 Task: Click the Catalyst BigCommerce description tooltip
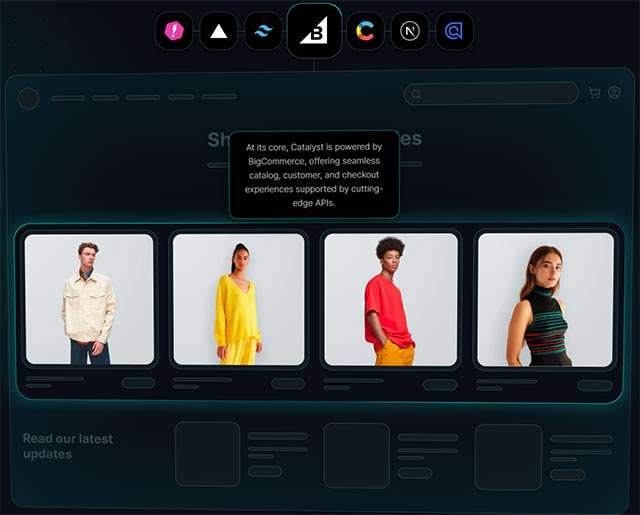pyautogui.click(x=314, y=174)
